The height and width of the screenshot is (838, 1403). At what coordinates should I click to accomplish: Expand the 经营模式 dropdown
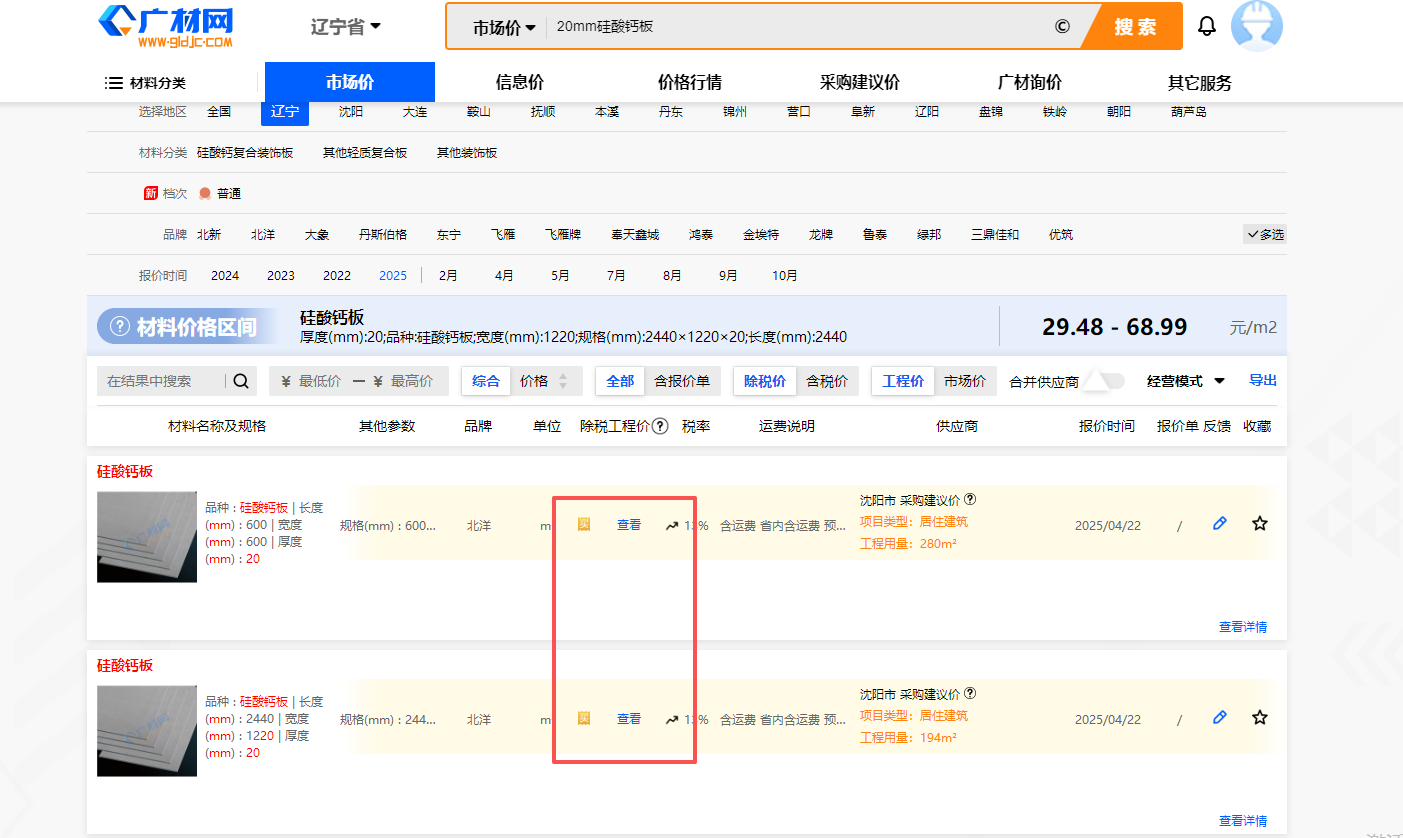[1185, 381]
